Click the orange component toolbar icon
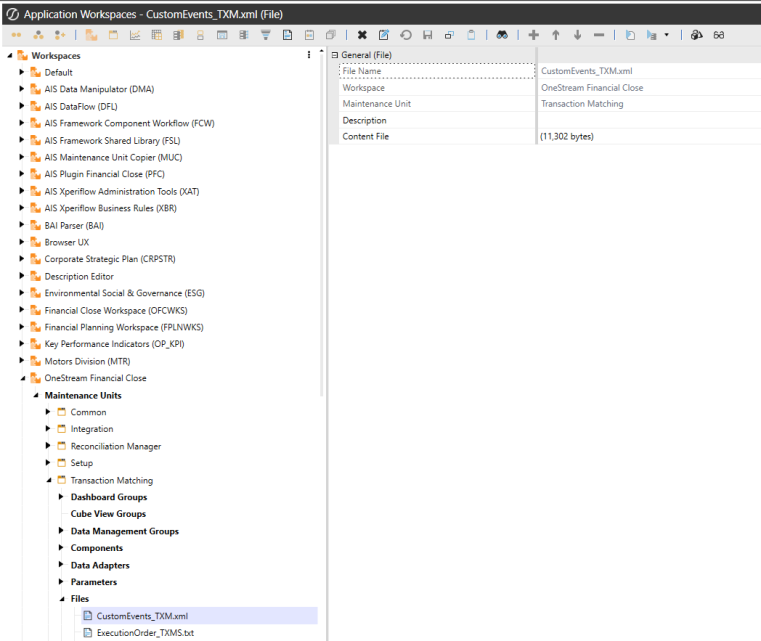Screen dimensions: 761x641 click(200, 35)
